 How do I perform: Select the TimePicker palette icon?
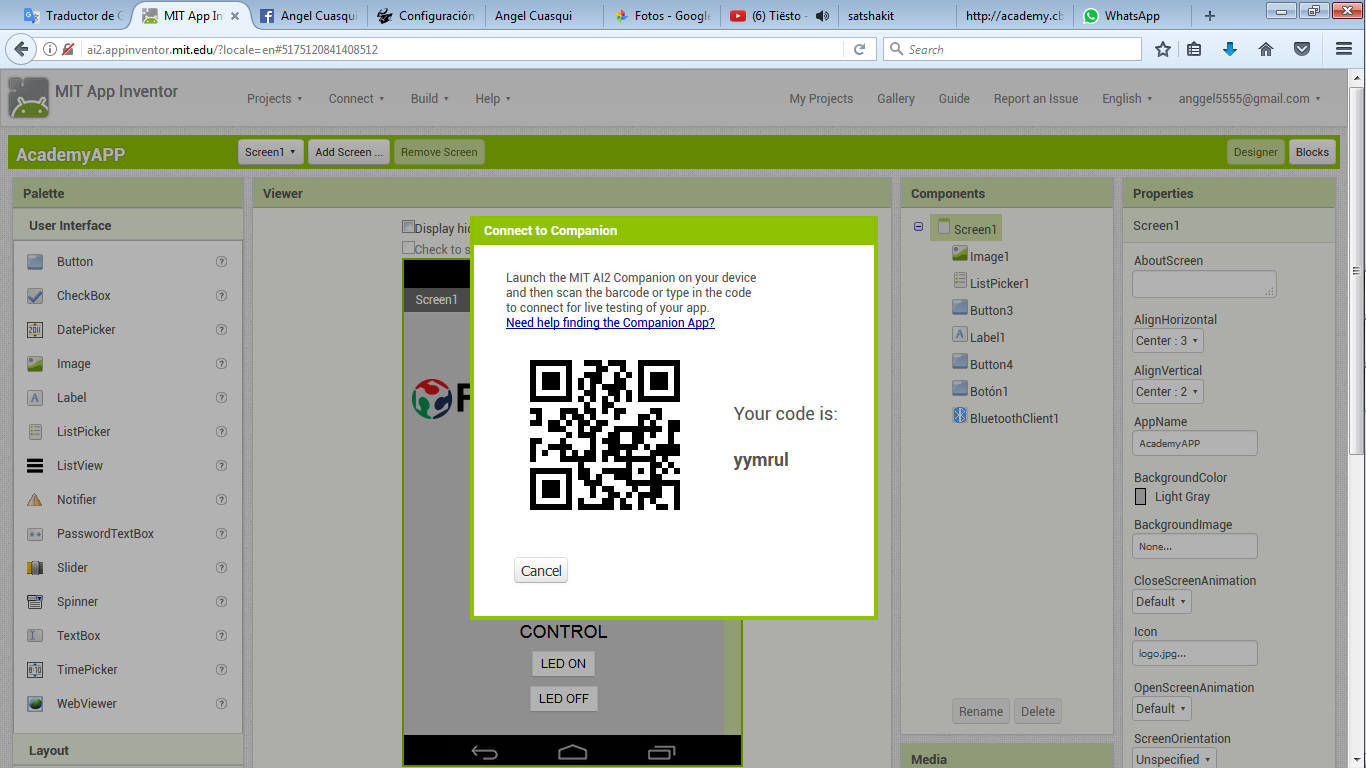[35, 670]
